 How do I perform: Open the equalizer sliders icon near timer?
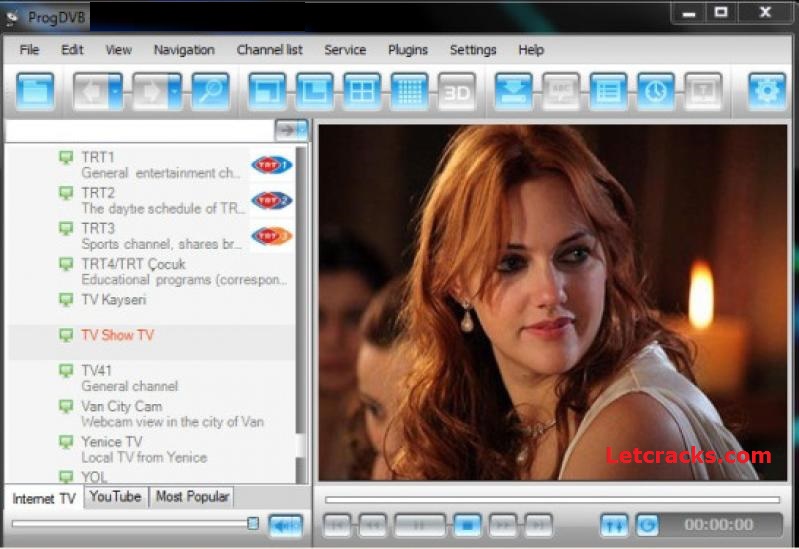(614, 526)
